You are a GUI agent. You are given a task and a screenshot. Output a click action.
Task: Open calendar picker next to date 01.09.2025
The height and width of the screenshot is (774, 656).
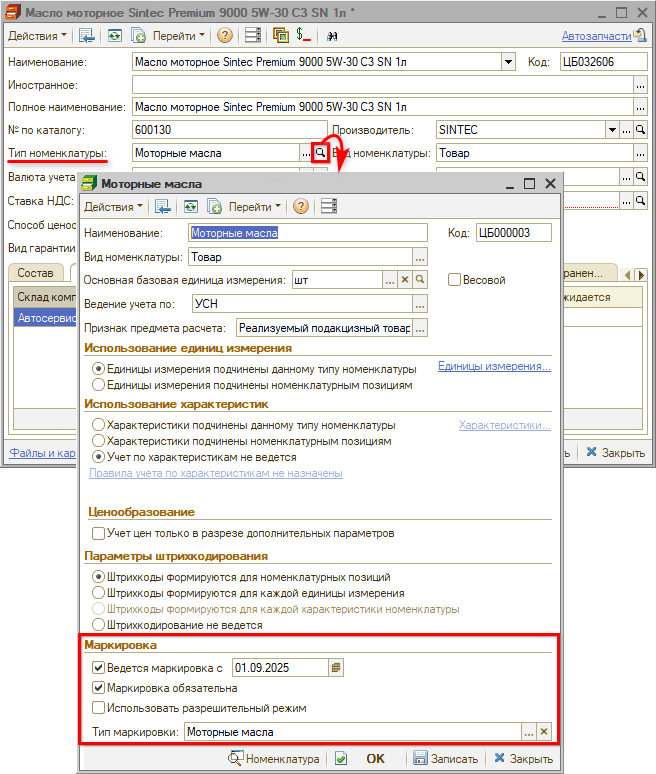[336, 667]
